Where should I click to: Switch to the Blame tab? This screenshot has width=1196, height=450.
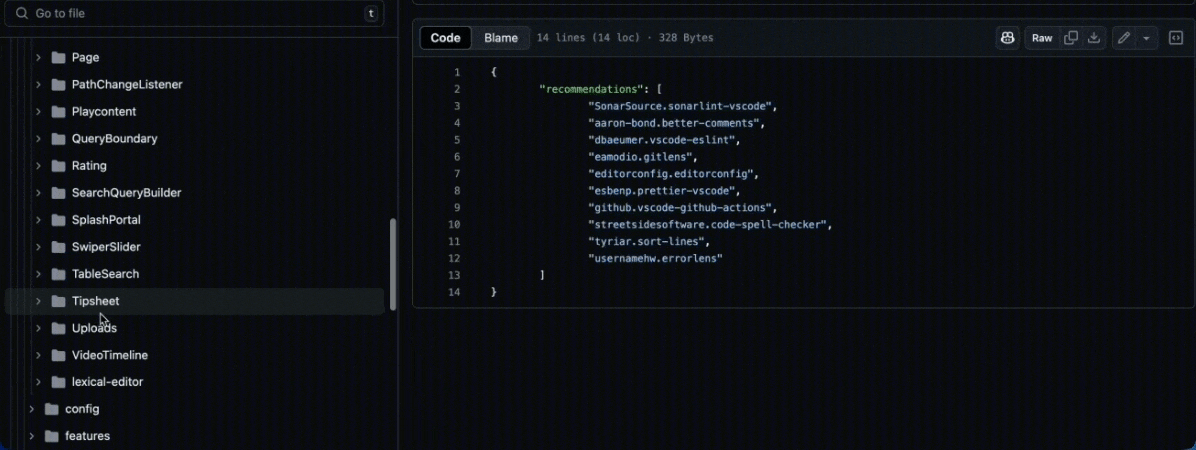pyautogui.click(x=501, y=37)
